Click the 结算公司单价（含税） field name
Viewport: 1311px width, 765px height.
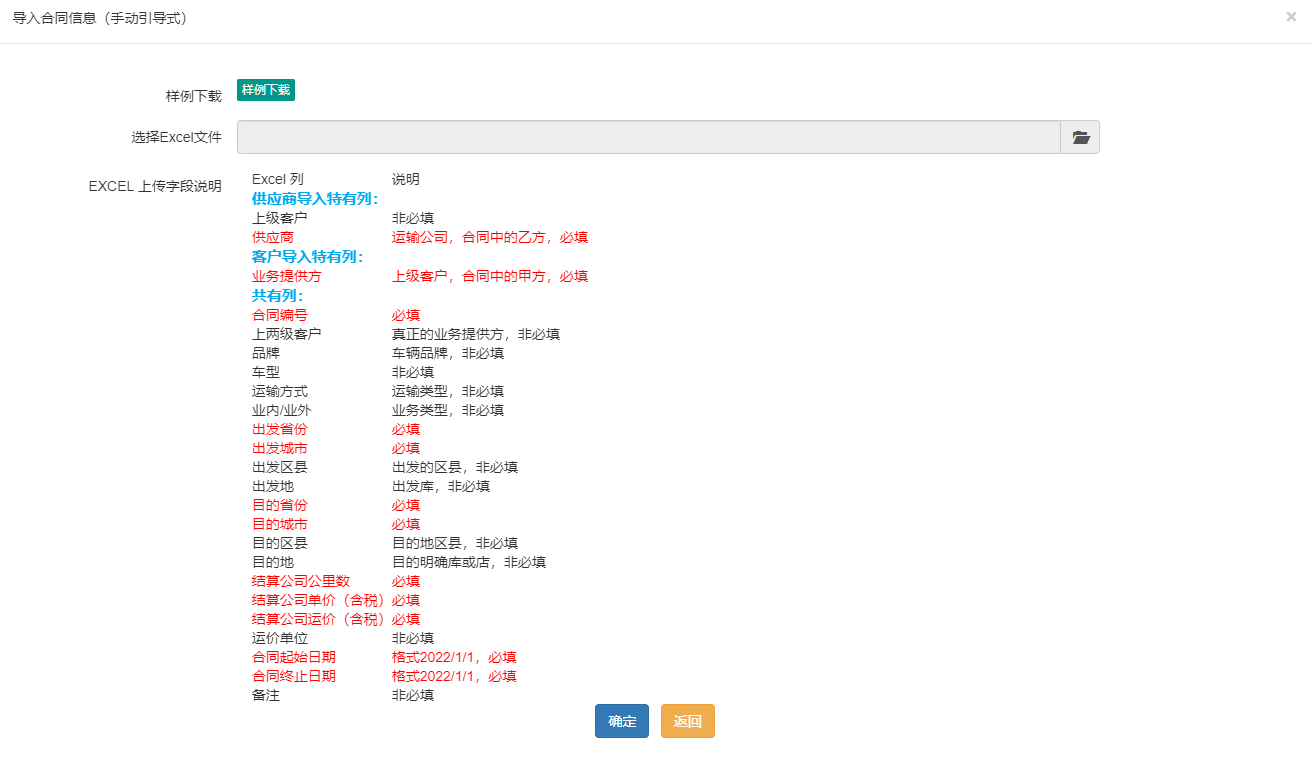point(320,600)
